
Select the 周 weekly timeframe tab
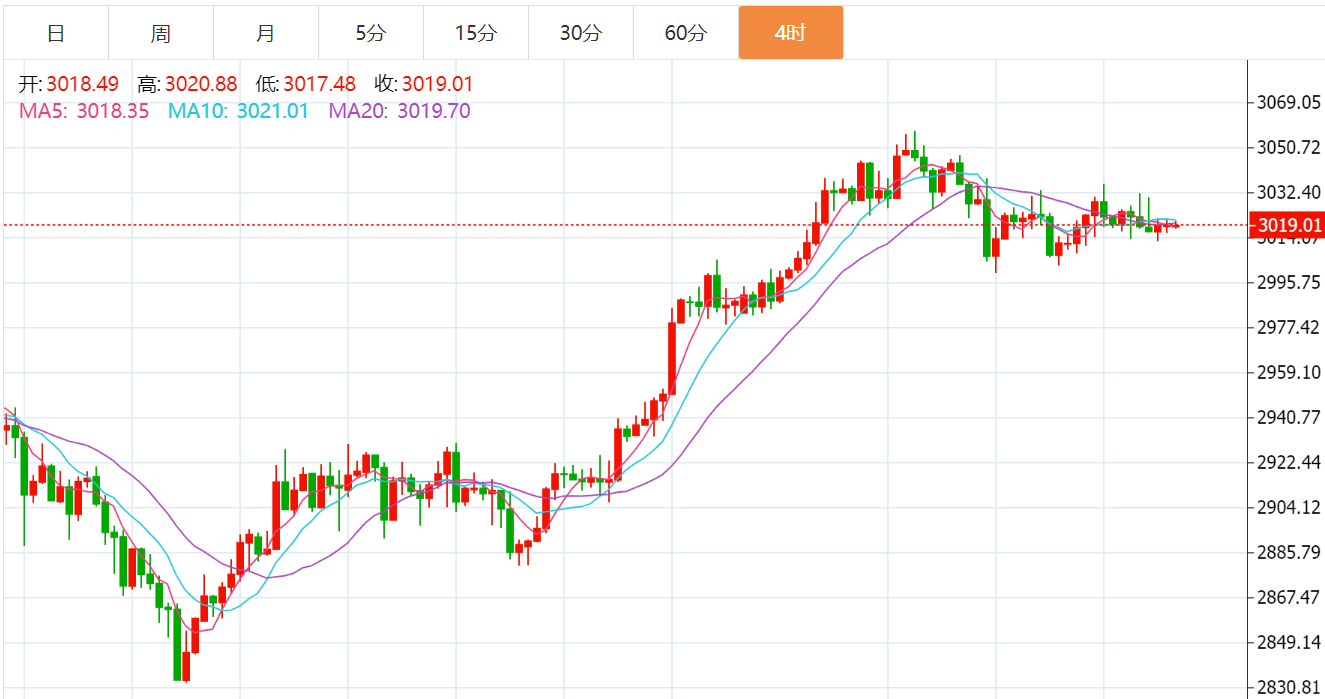click(x=161, y=33)
